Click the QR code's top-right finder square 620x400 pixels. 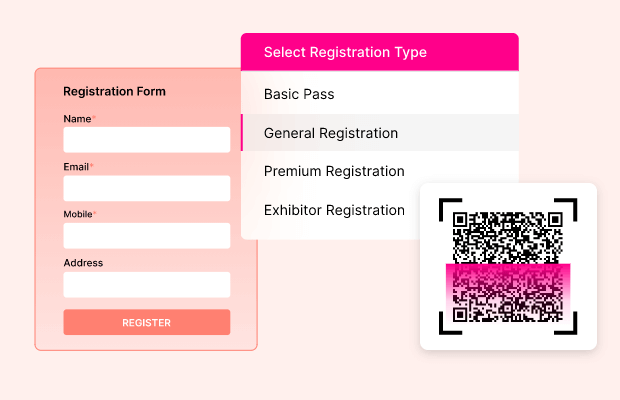click(553, 220)
